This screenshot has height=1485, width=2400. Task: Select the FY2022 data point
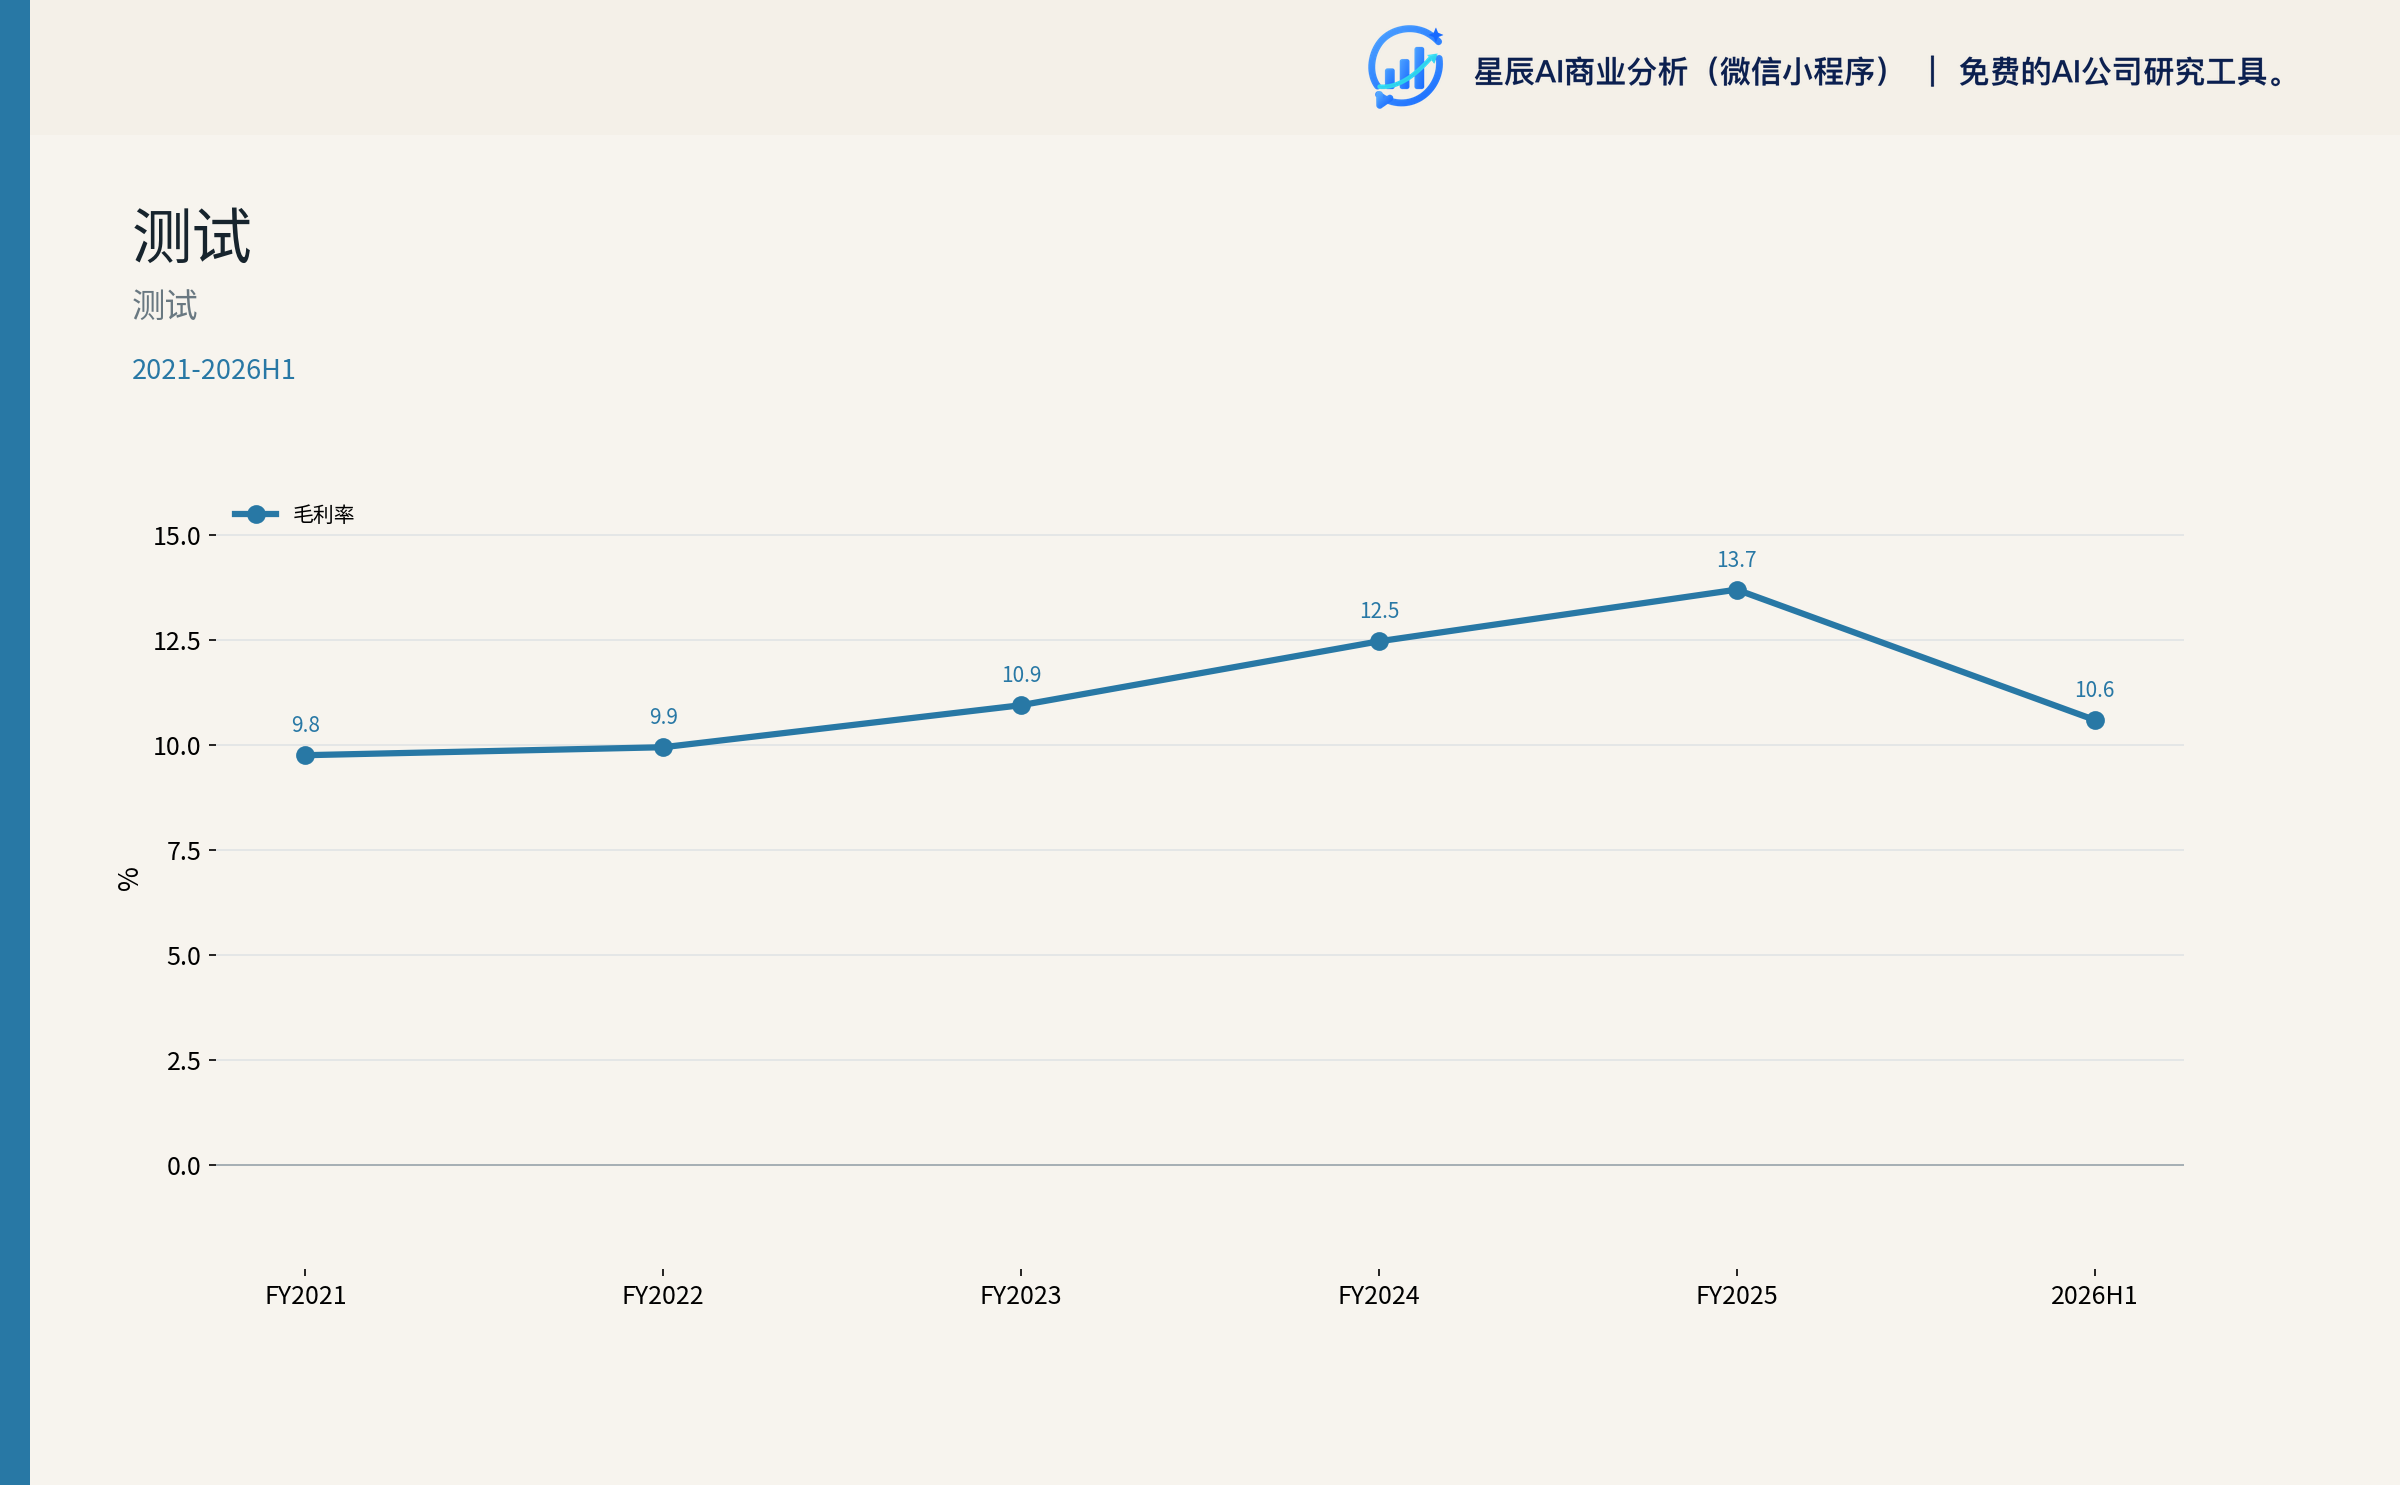pos(663,747)
